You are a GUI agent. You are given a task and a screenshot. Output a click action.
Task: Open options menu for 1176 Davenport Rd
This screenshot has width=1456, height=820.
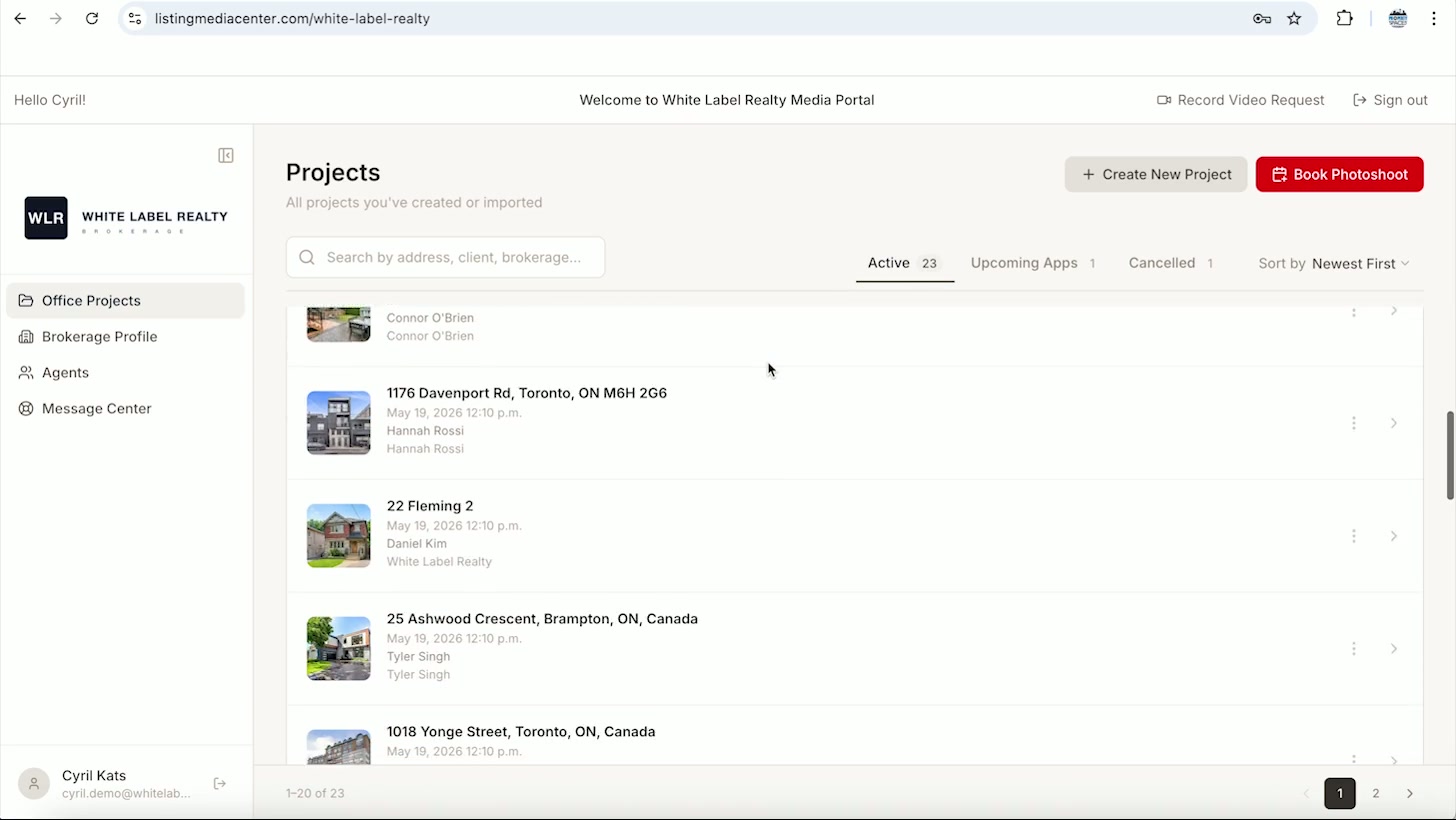point(1354,423)
